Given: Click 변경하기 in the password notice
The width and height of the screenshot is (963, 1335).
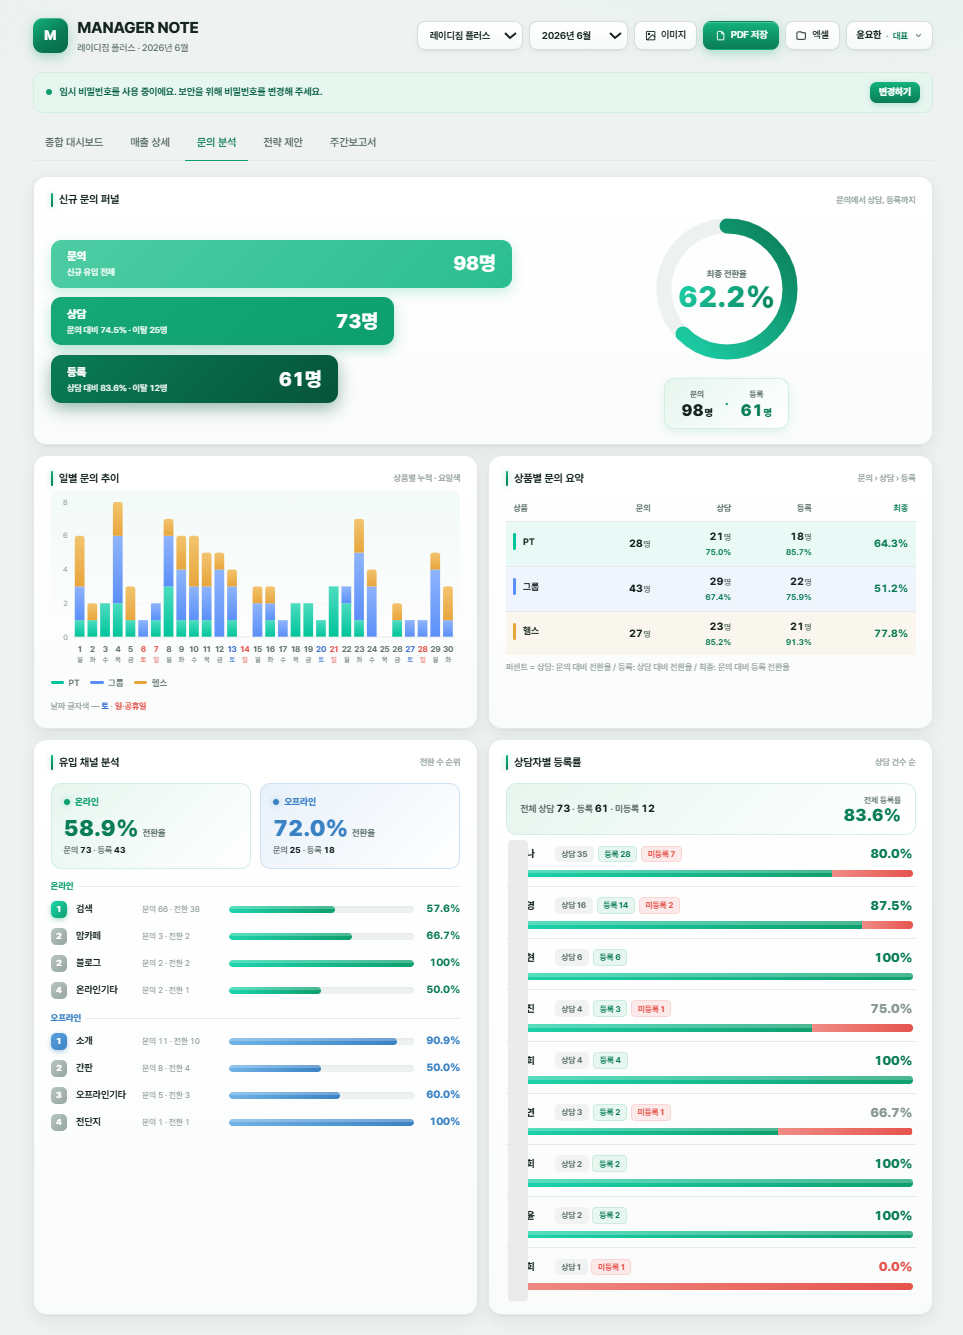Looking at the screenshot, I should tap(894, 92).
